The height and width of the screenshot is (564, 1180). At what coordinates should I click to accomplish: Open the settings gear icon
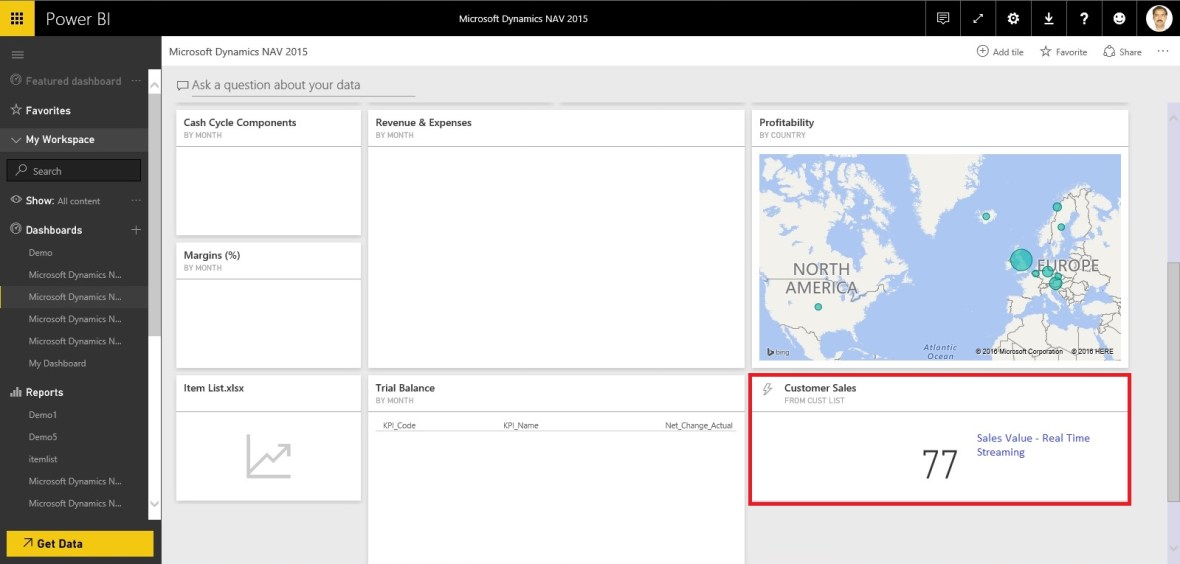point(1013,18)
